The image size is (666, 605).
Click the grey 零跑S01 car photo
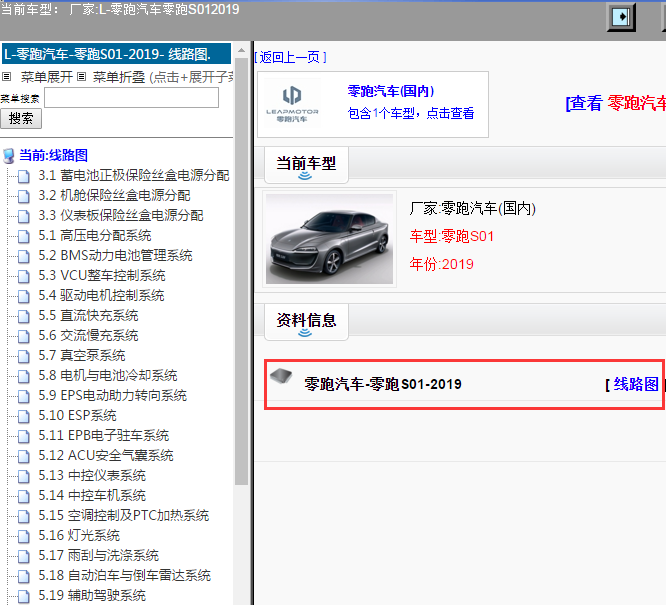coord(329,239)
